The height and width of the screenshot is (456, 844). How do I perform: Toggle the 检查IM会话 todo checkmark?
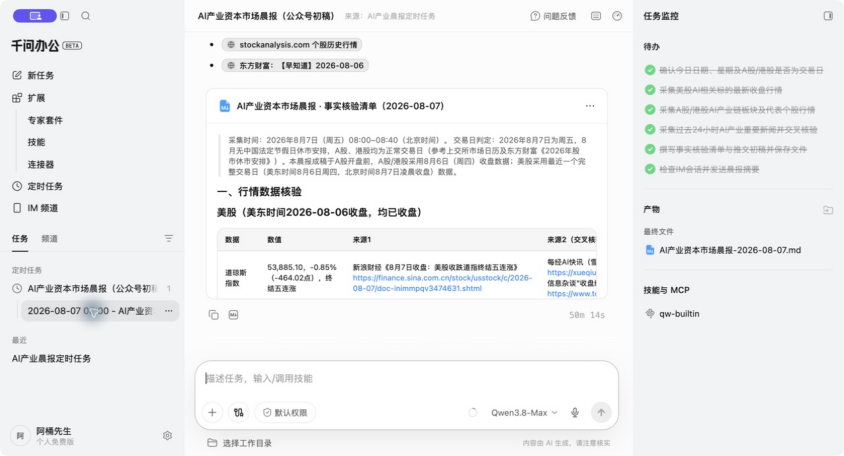650,169
